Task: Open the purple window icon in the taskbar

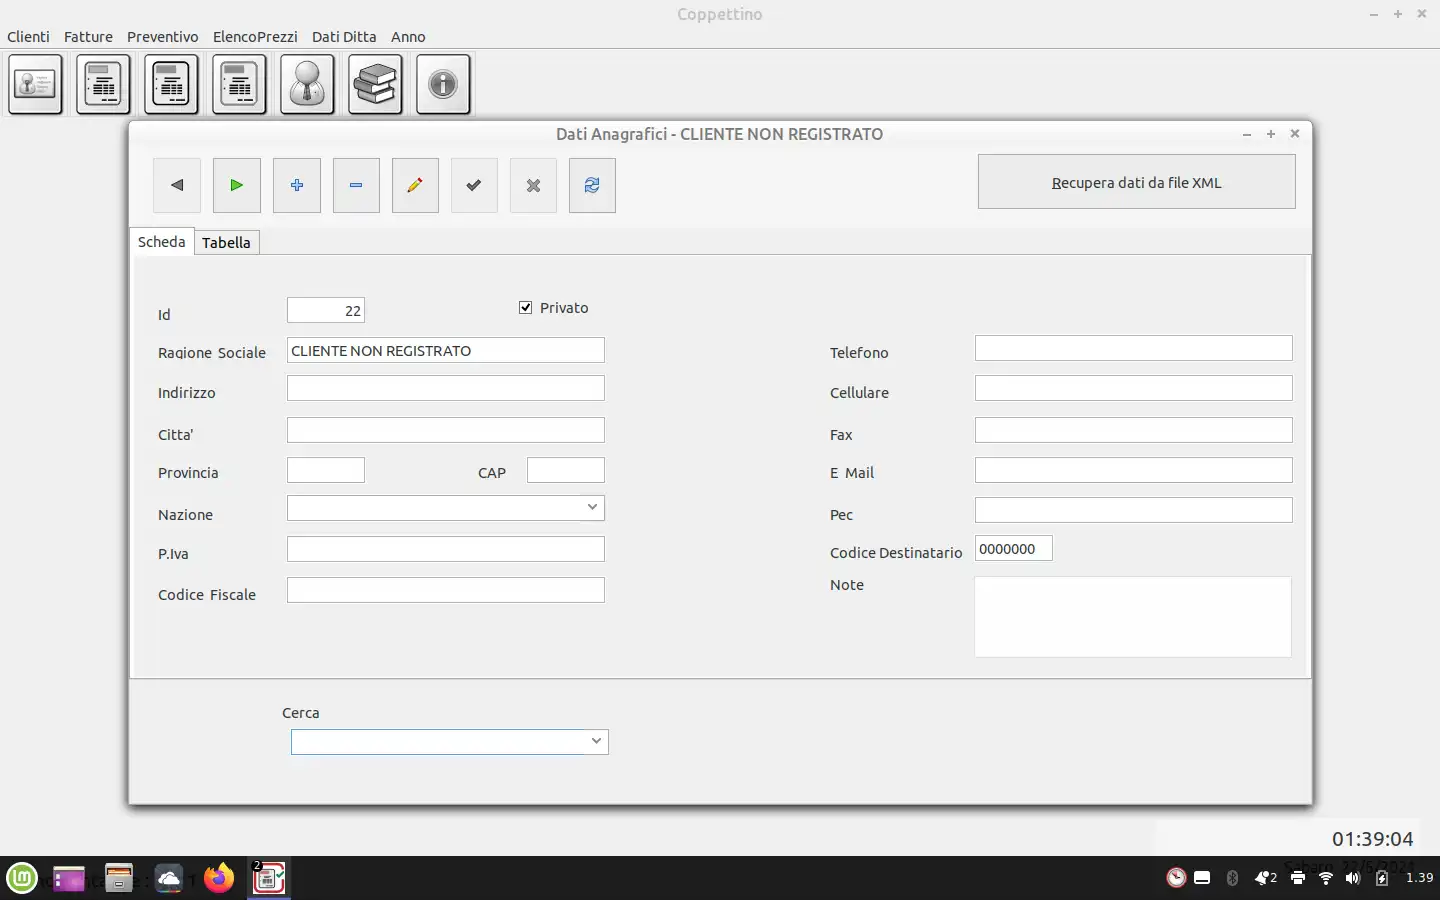Action: pyautogui.click(x=69, y=878)
